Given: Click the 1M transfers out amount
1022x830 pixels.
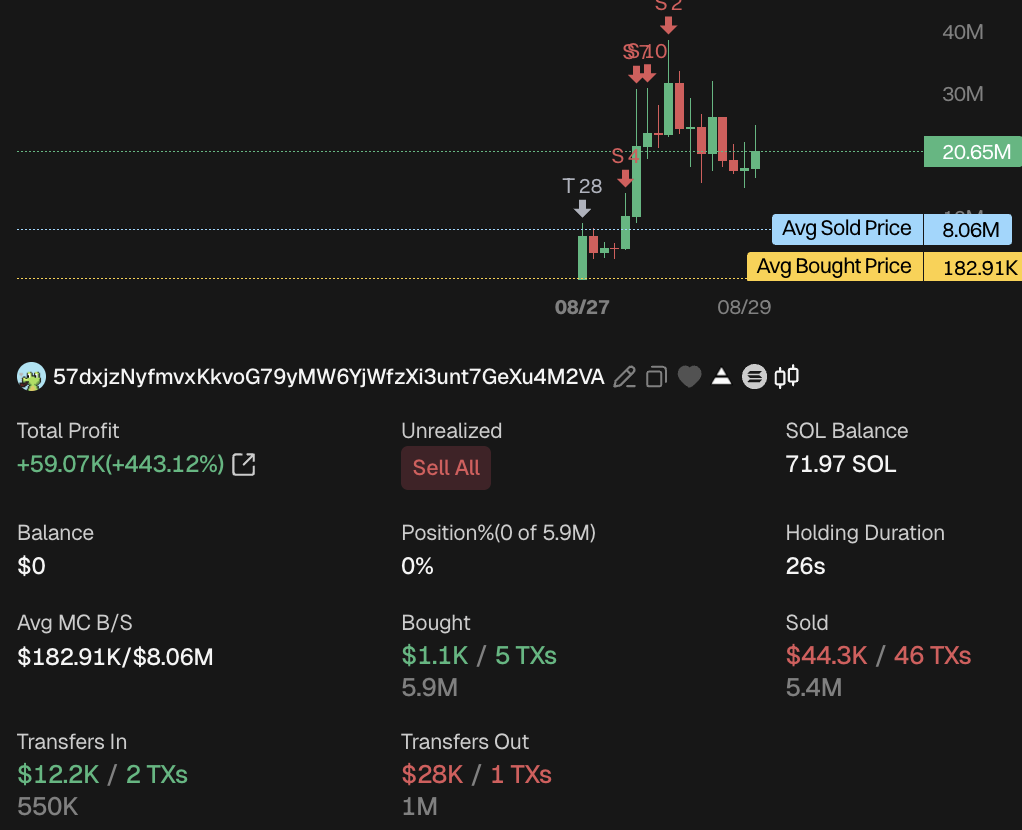Looking at the screenshot, I should [x=419, y=807].
